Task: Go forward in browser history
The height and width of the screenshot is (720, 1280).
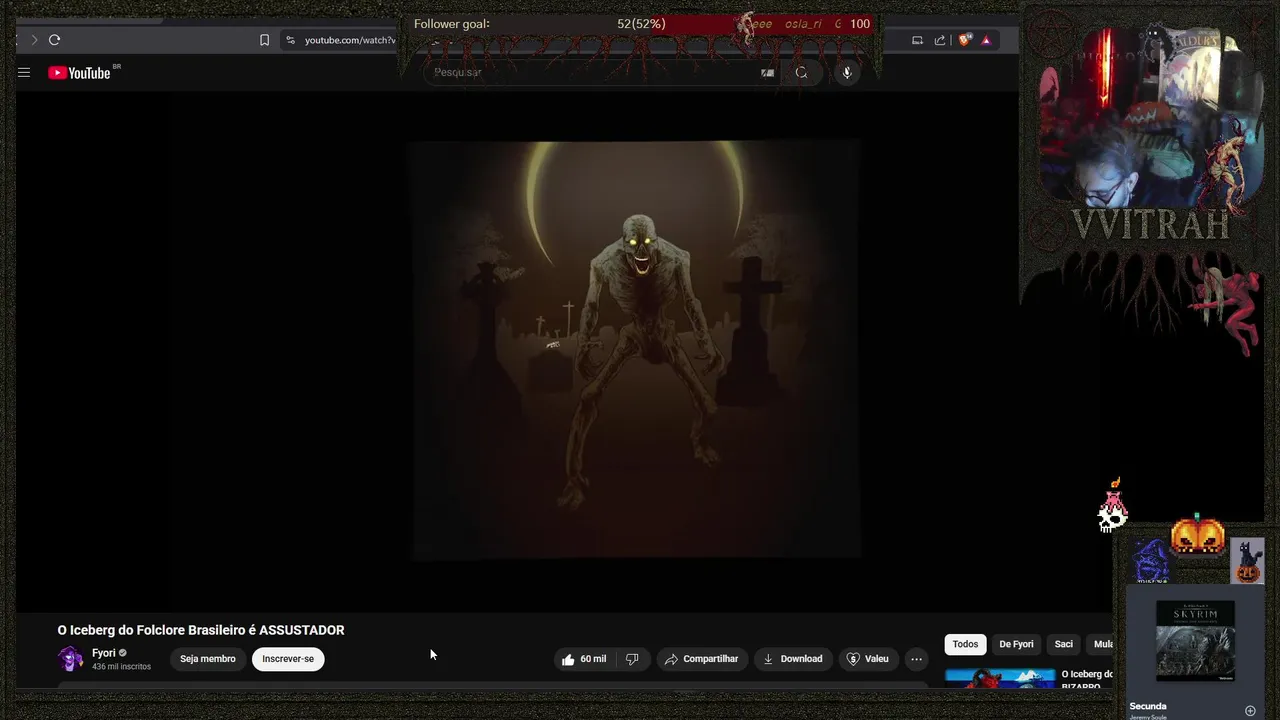Action: point(34,40)
